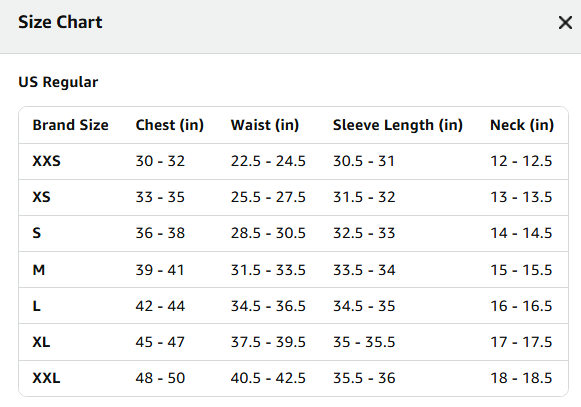Image resolution: width=581 pixels, height=407 pixels.
Task: Click neck value 18 - 18.5
Action: click(x=521, y=378)
